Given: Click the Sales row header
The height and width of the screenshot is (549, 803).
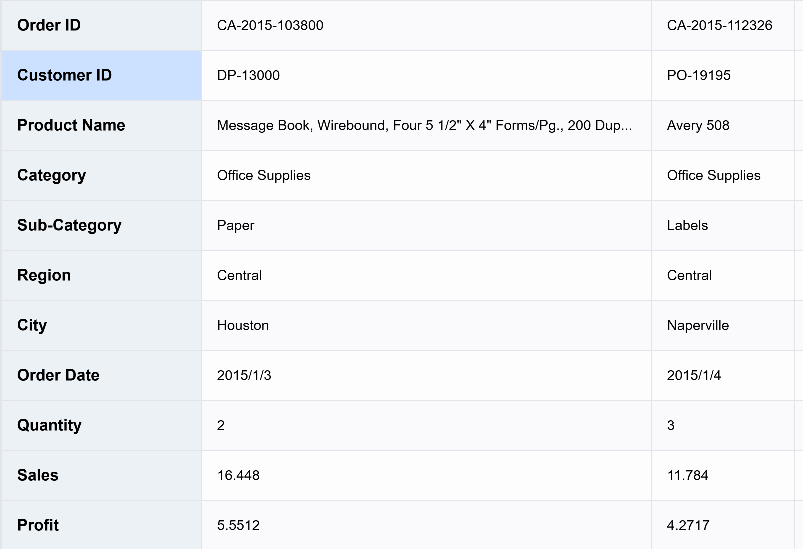Looking at the screenshot, I should [100, 475].
